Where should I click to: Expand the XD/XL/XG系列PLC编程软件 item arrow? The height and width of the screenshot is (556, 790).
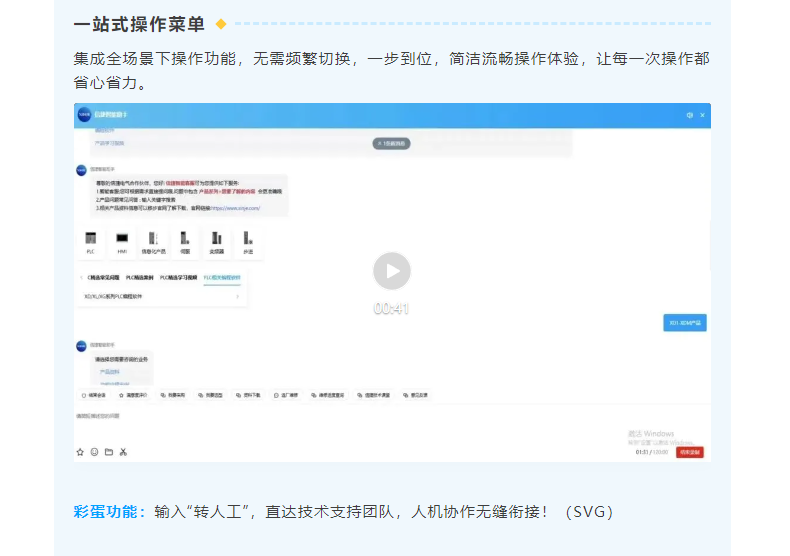237,296
